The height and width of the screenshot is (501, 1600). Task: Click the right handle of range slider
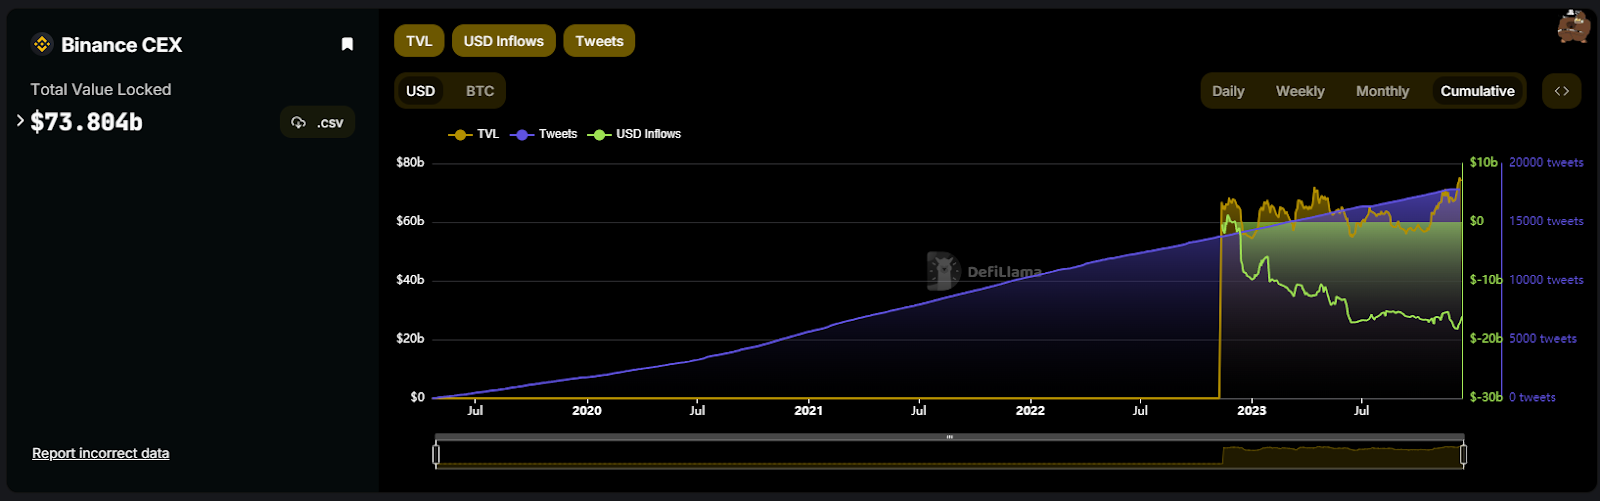(x=1463, y=455)
